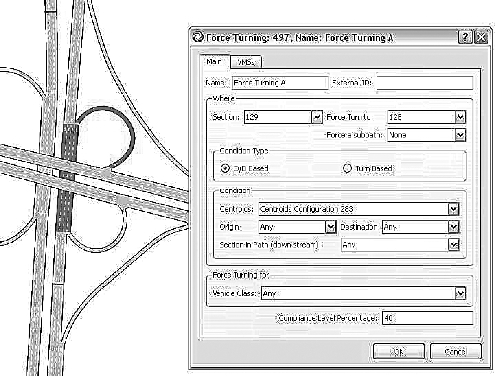Click the Force Turning dialog title icon
The image size is (497, 376).
tap(198, 37)
